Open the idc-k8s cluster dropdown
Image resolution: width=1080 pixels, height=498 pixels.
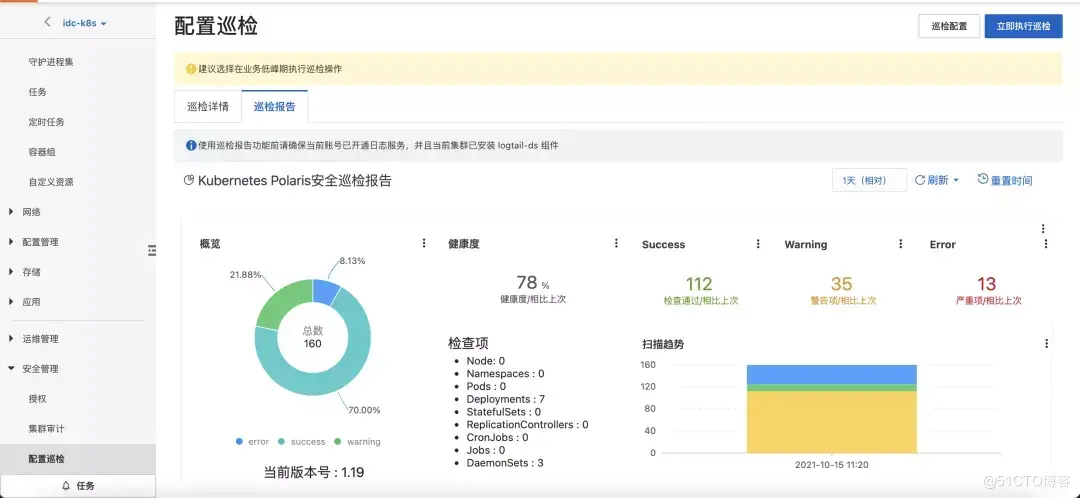coord(85,23)
